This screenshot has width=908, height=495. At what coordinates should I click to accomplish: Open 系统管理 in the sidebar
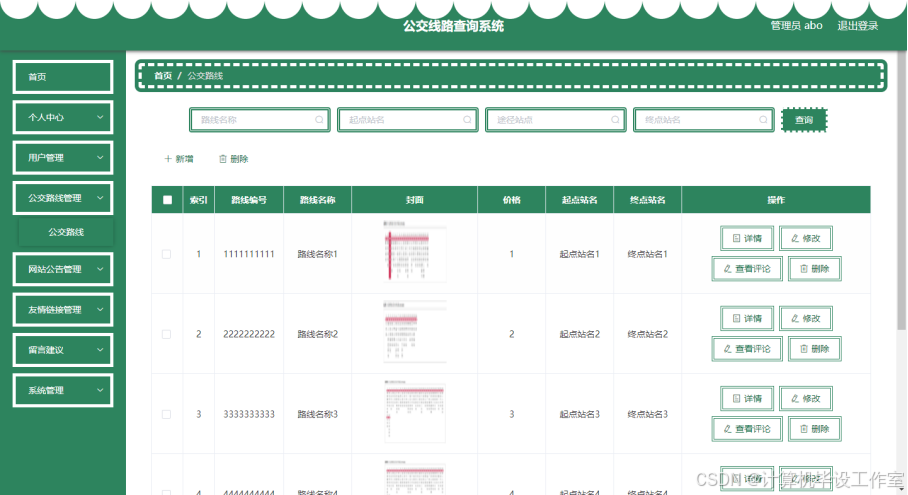63,390
